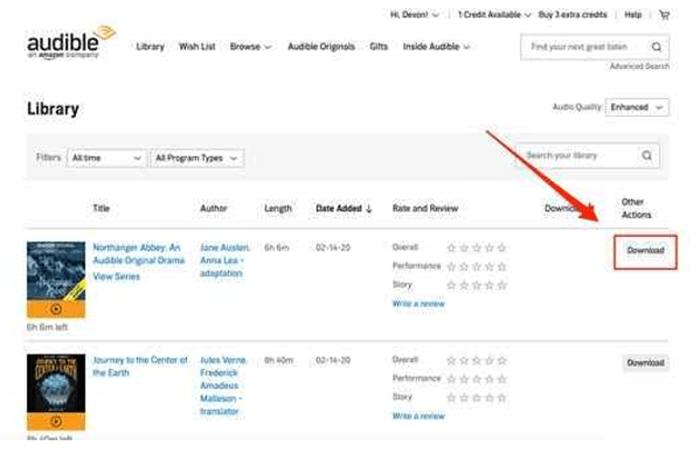Click the search icon in library search
Screen dimensions: 700x460
pos(647,155)
